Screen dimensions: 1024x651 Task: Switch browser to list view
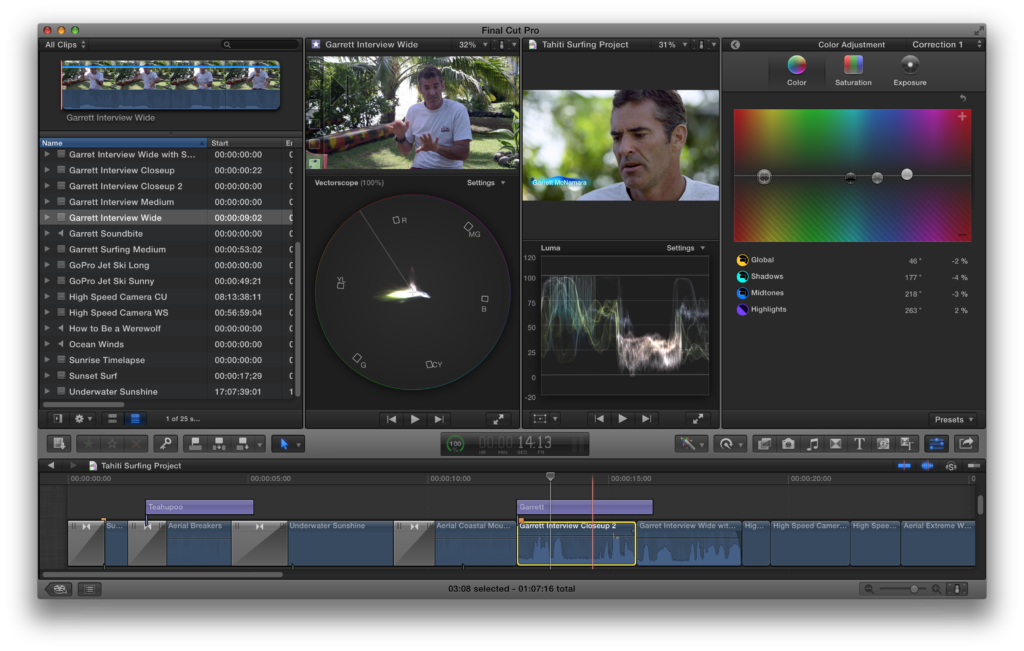click(135, 419)
